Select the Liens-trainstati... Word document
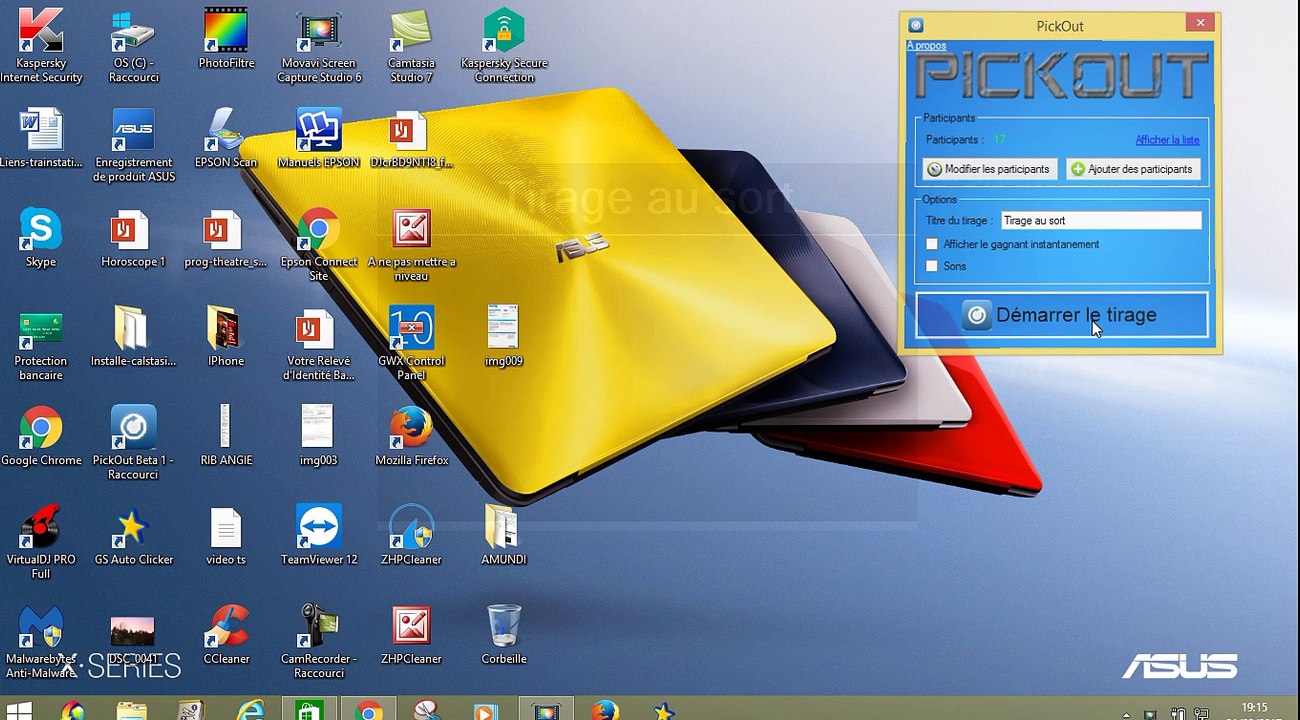This screenshot has height=720, width=1300. click(41, 138)
